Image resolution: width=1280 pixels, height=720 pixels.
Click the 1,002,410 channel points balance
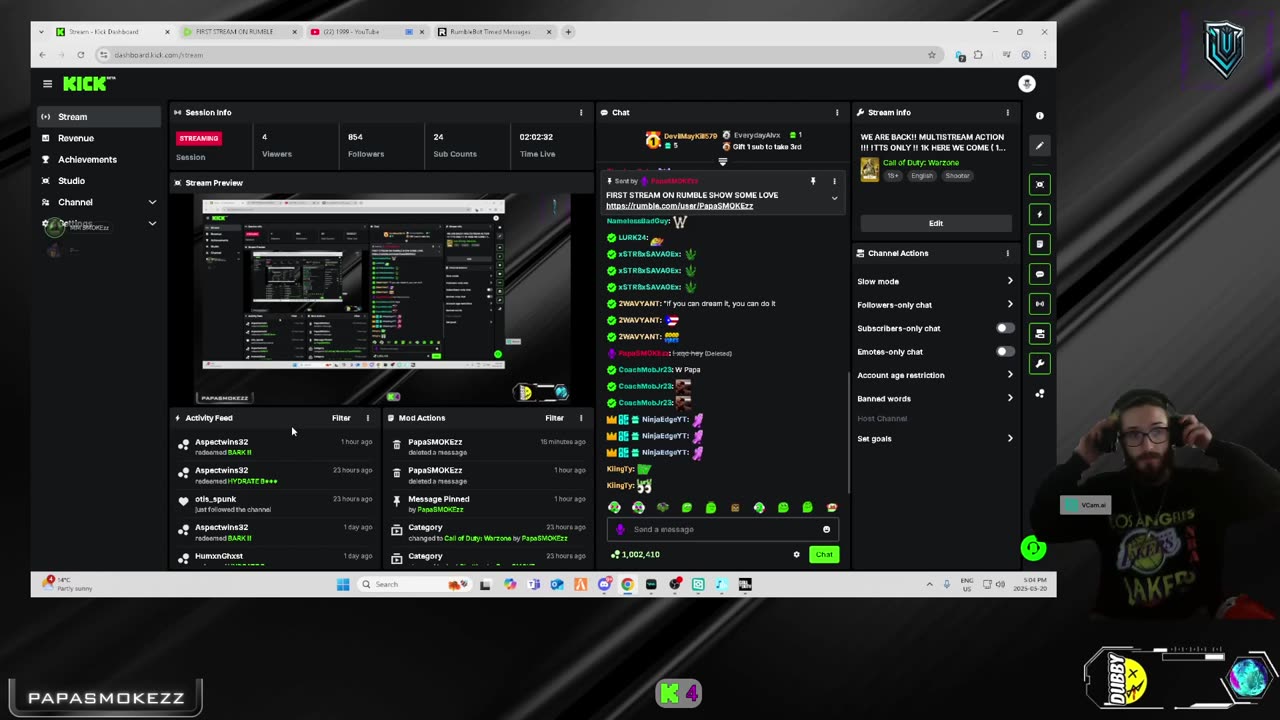pyautogui.click(x=635, y=554)
